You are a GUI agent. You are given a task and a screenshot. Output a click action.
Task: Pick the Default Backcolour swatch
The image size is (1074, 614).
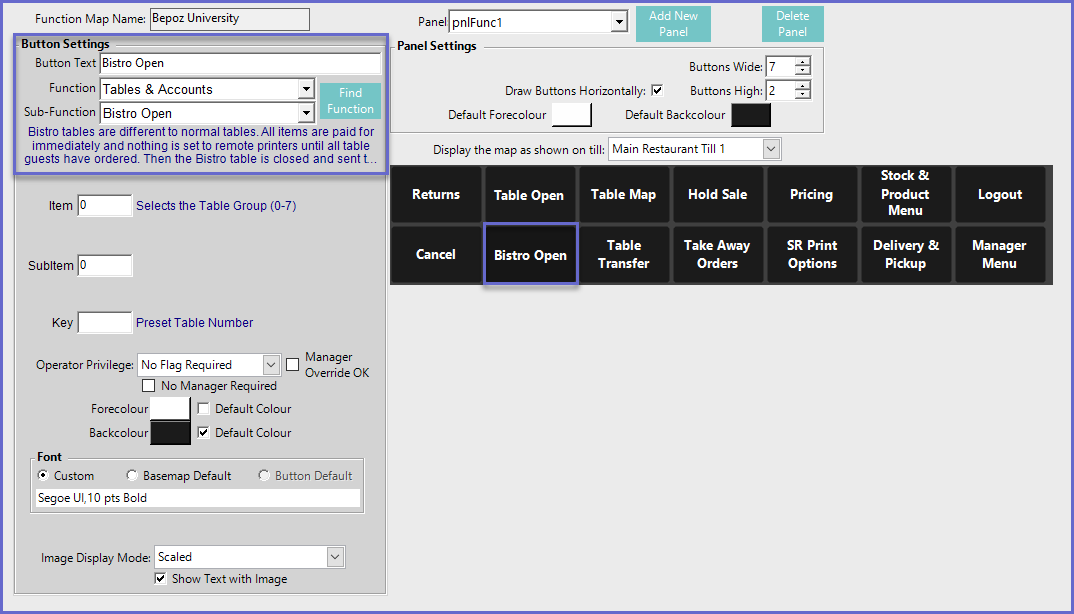pos(751,114)
